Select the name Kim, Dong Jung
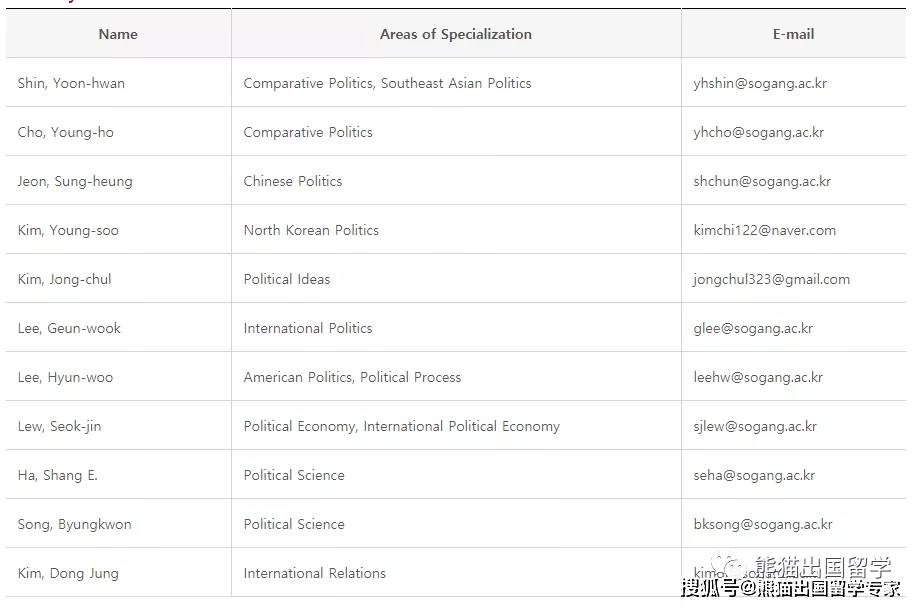The height and width of the screenshot is (608, 921). click(68, 573)
